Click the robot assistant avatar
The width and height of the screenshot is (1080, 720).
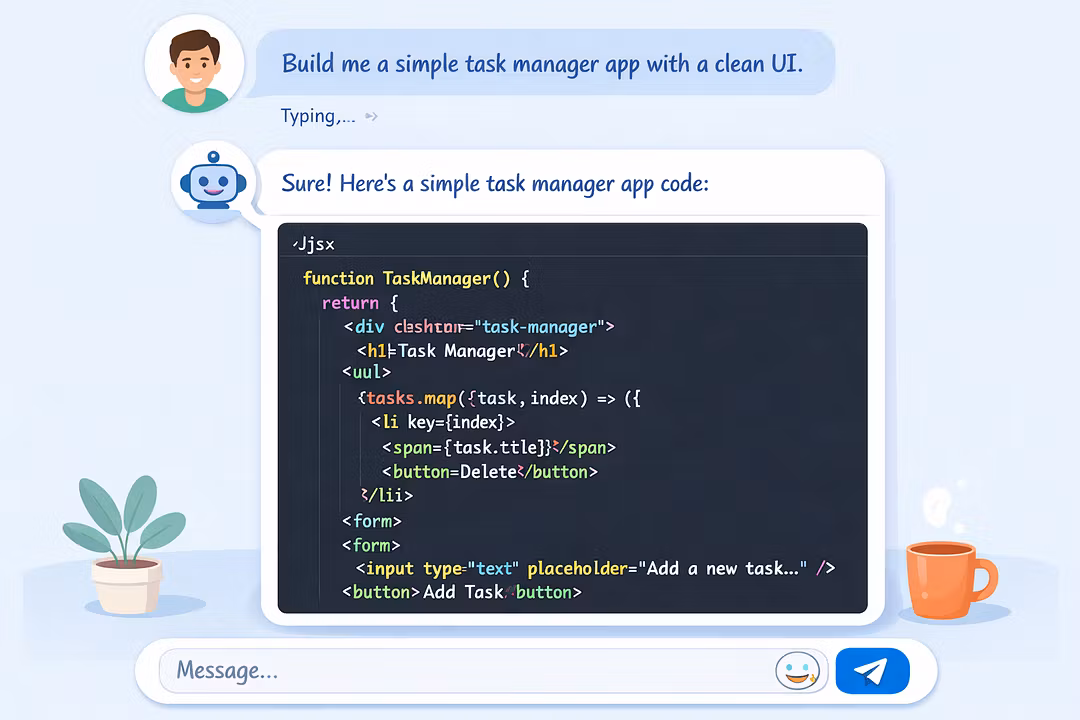[212, 182]
